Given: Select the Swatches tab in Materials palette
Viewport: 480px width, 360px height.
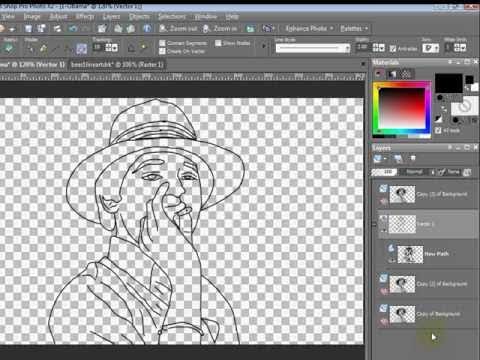Looking at the screenshot, I should click(405, 74).
